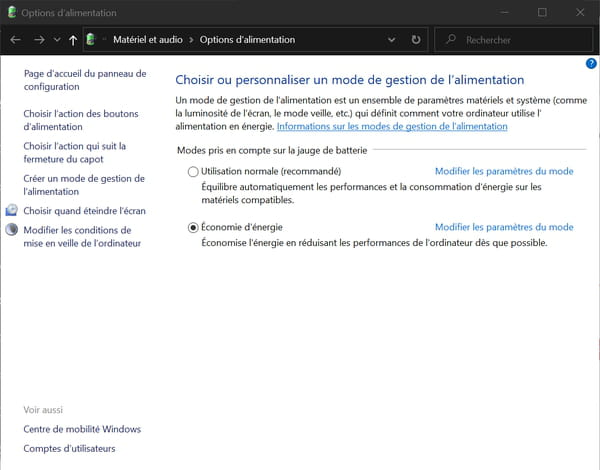Click the battery icon in the address bar
This screenshot has height=470, width=600.
pyautogui.click(x=91, y=39)
